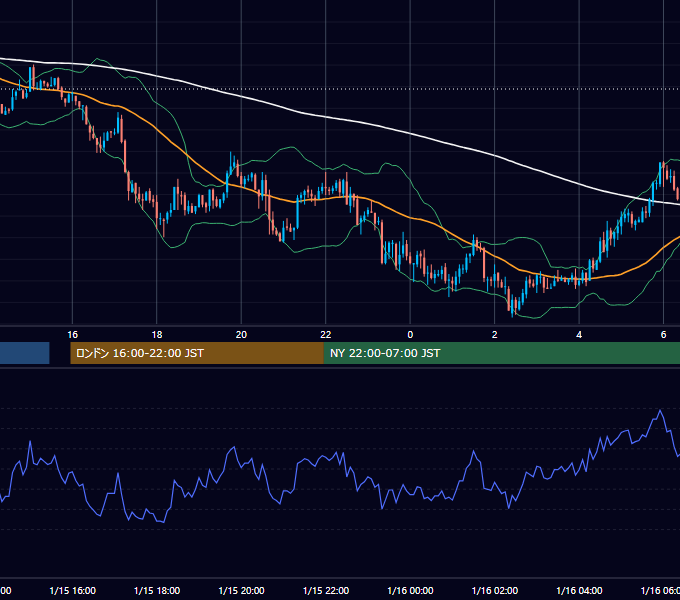Click the hour label 0 on upper axis
The height and width of the screenshot is (600, 680).
coord(410,335)
